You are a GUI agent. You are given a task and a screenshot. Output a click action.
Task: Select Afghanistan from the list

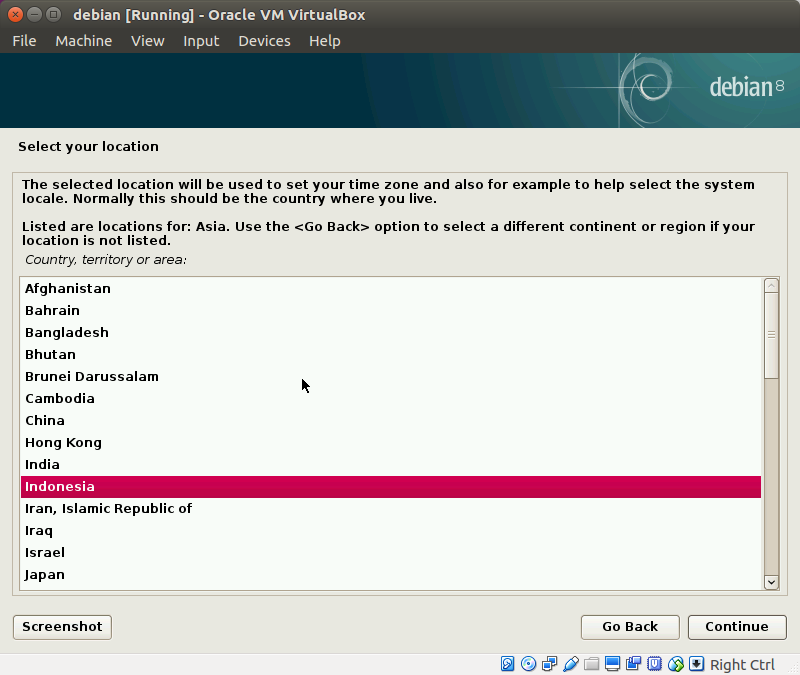pos(391,288)
